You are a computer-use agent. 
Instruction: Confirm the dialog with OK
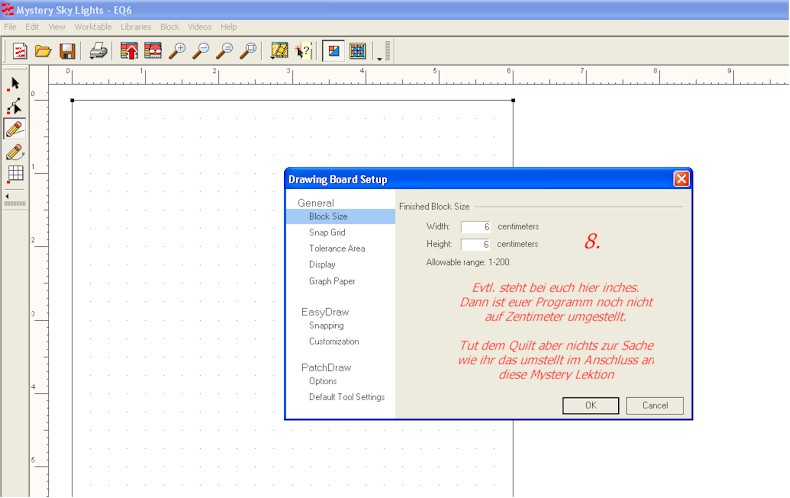click(x=590, y=405)
